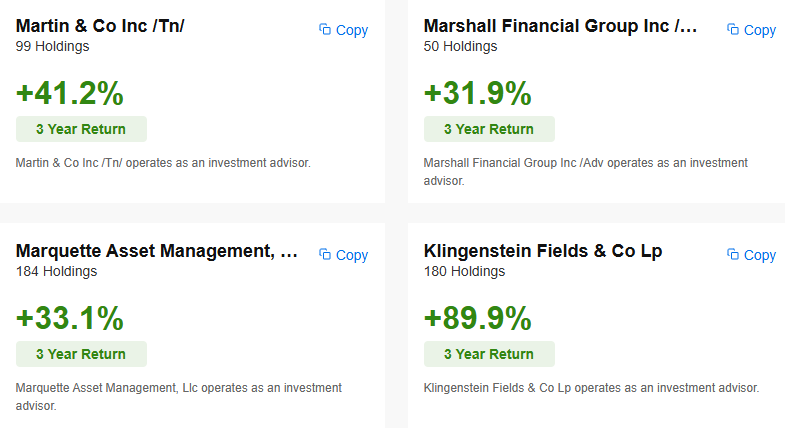Select the Copy text link on Klingenstein Fields card

coord(760,255)
